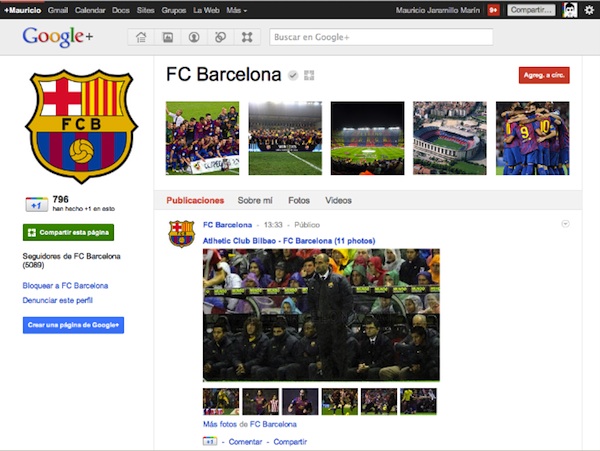
Task: Open the fourth small album thumbnail
Action: point(340,402)
